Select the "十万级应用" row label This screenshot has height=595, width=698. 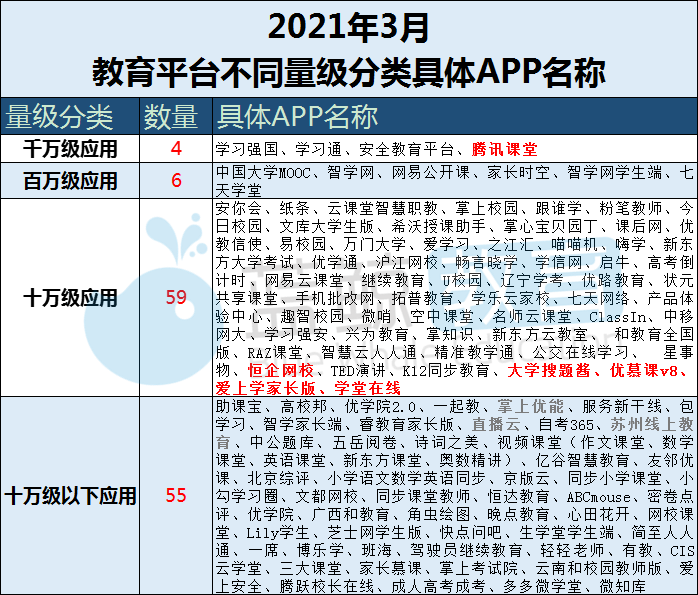(x=70, y=298)
